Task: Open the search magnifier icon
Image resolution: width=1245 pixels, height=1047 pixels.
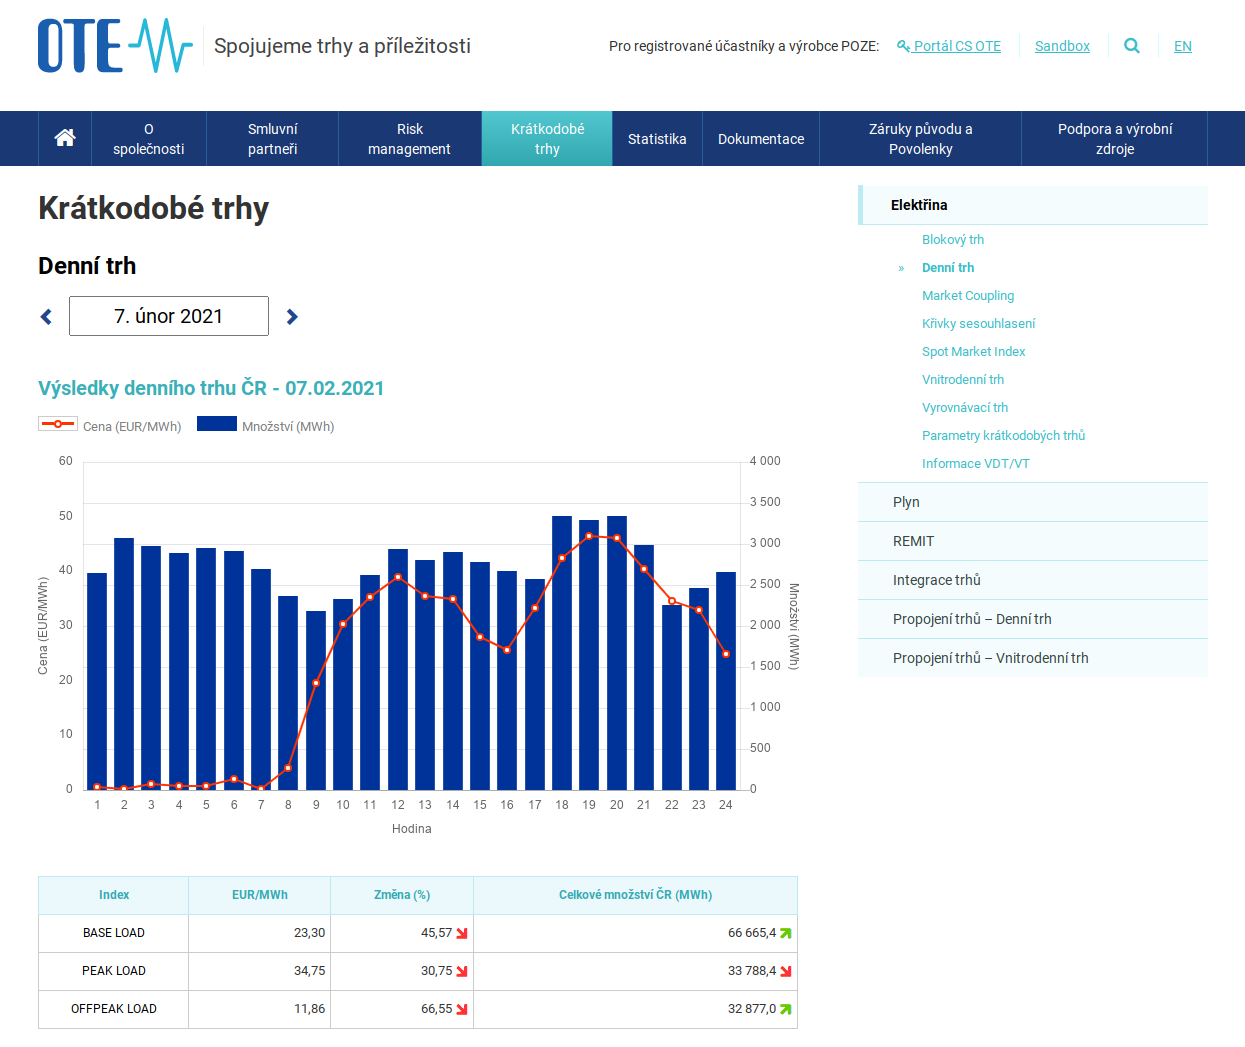Action: click(1132, 46)
